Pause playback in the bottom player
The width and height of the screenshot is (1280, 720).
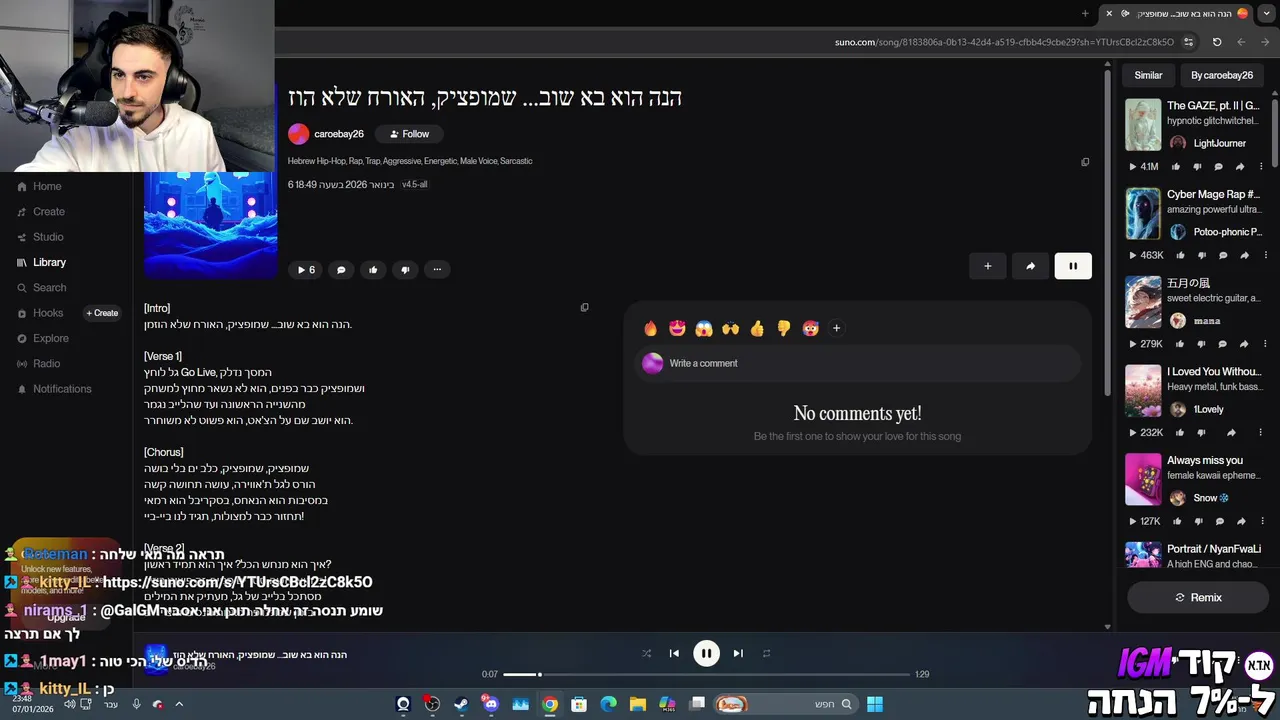(x=706, y=654)
